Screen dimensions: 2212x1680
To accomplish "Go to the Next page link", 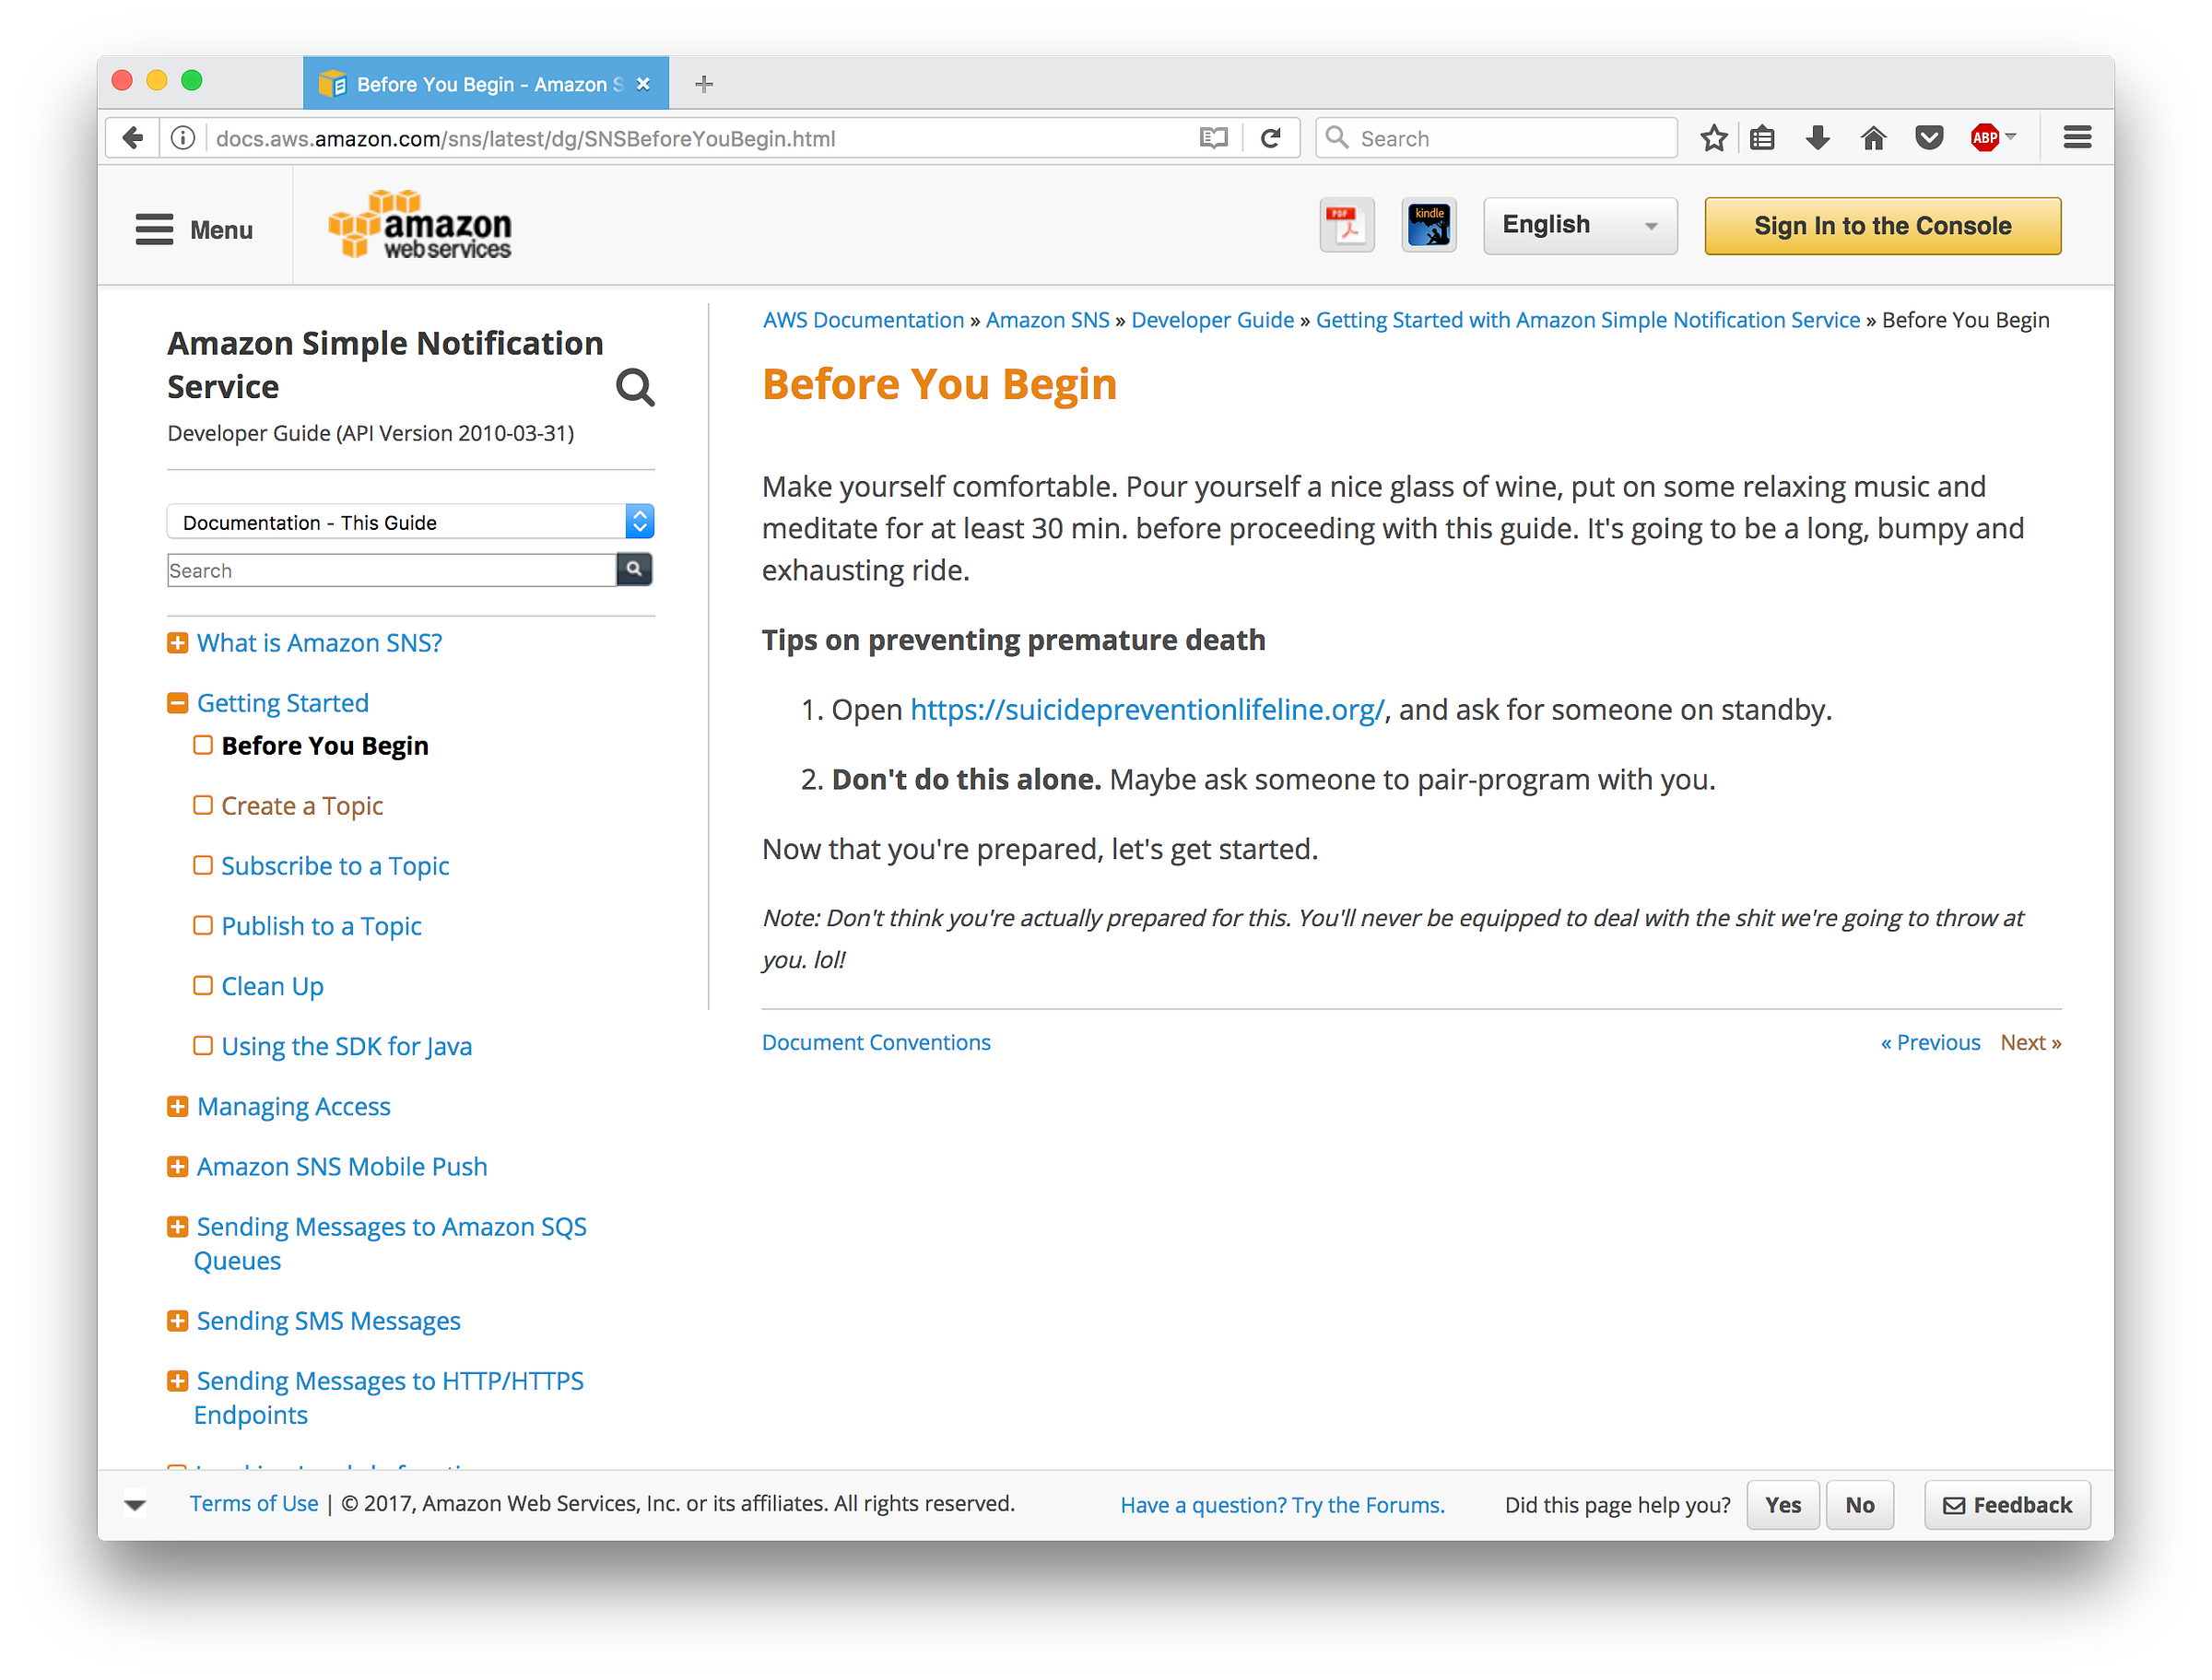I will click(2030, 1042).
